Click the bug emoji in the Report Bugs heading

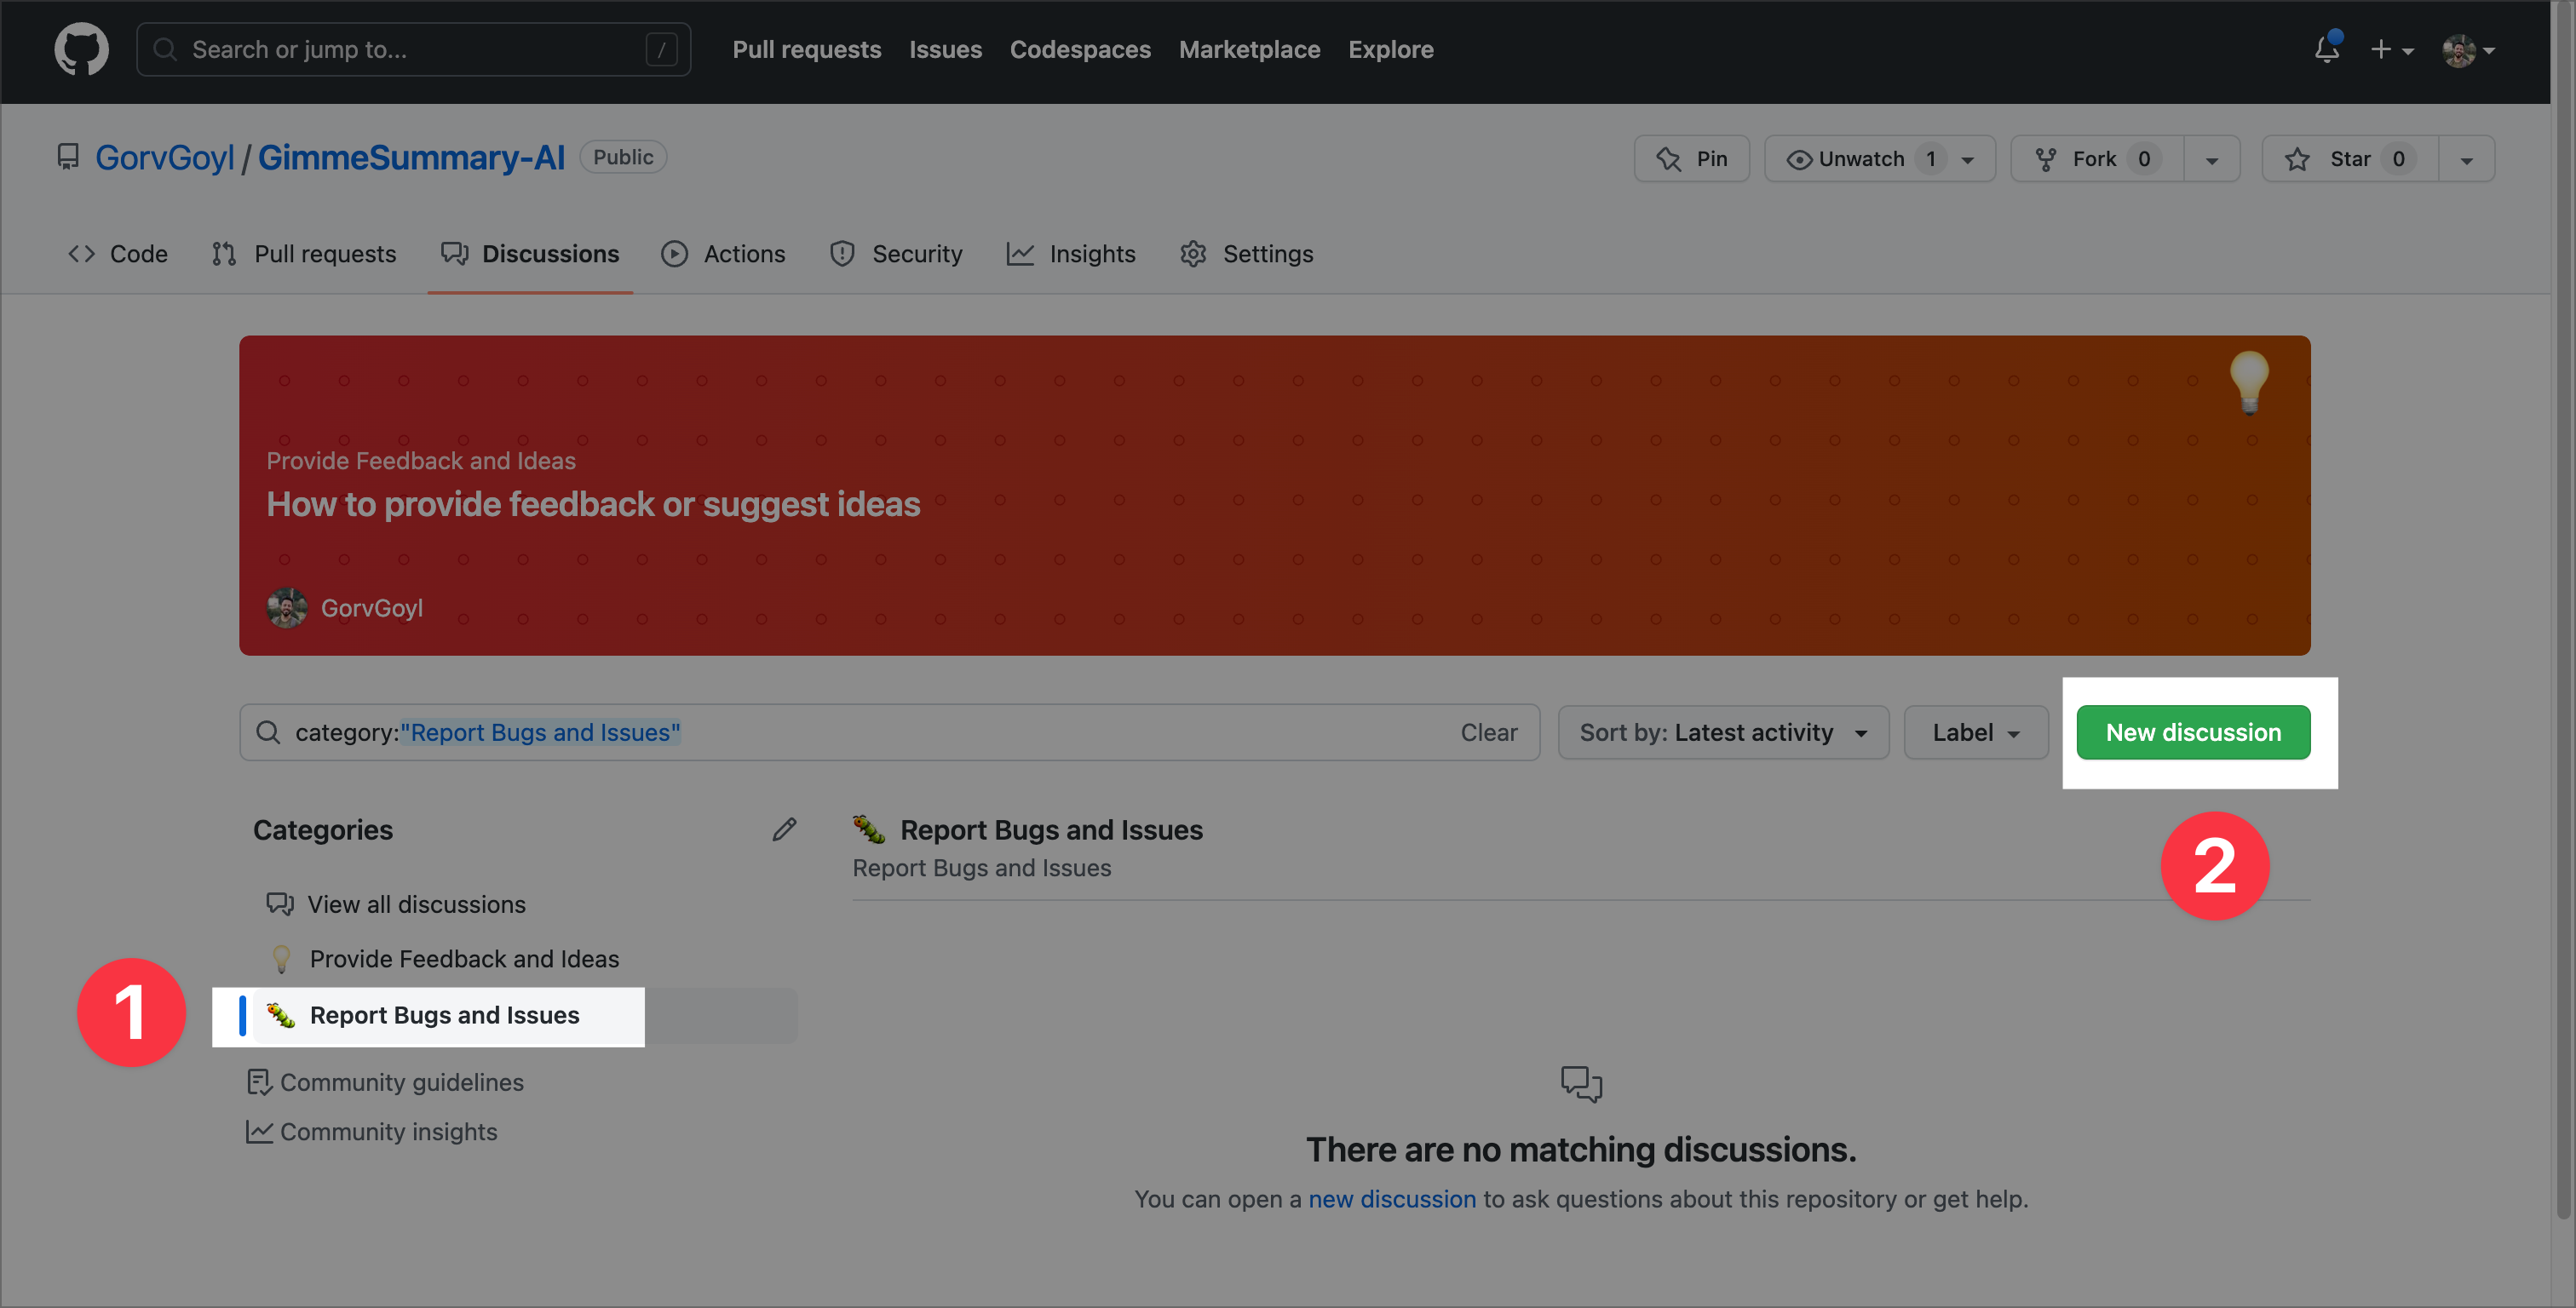pos(869,829)
